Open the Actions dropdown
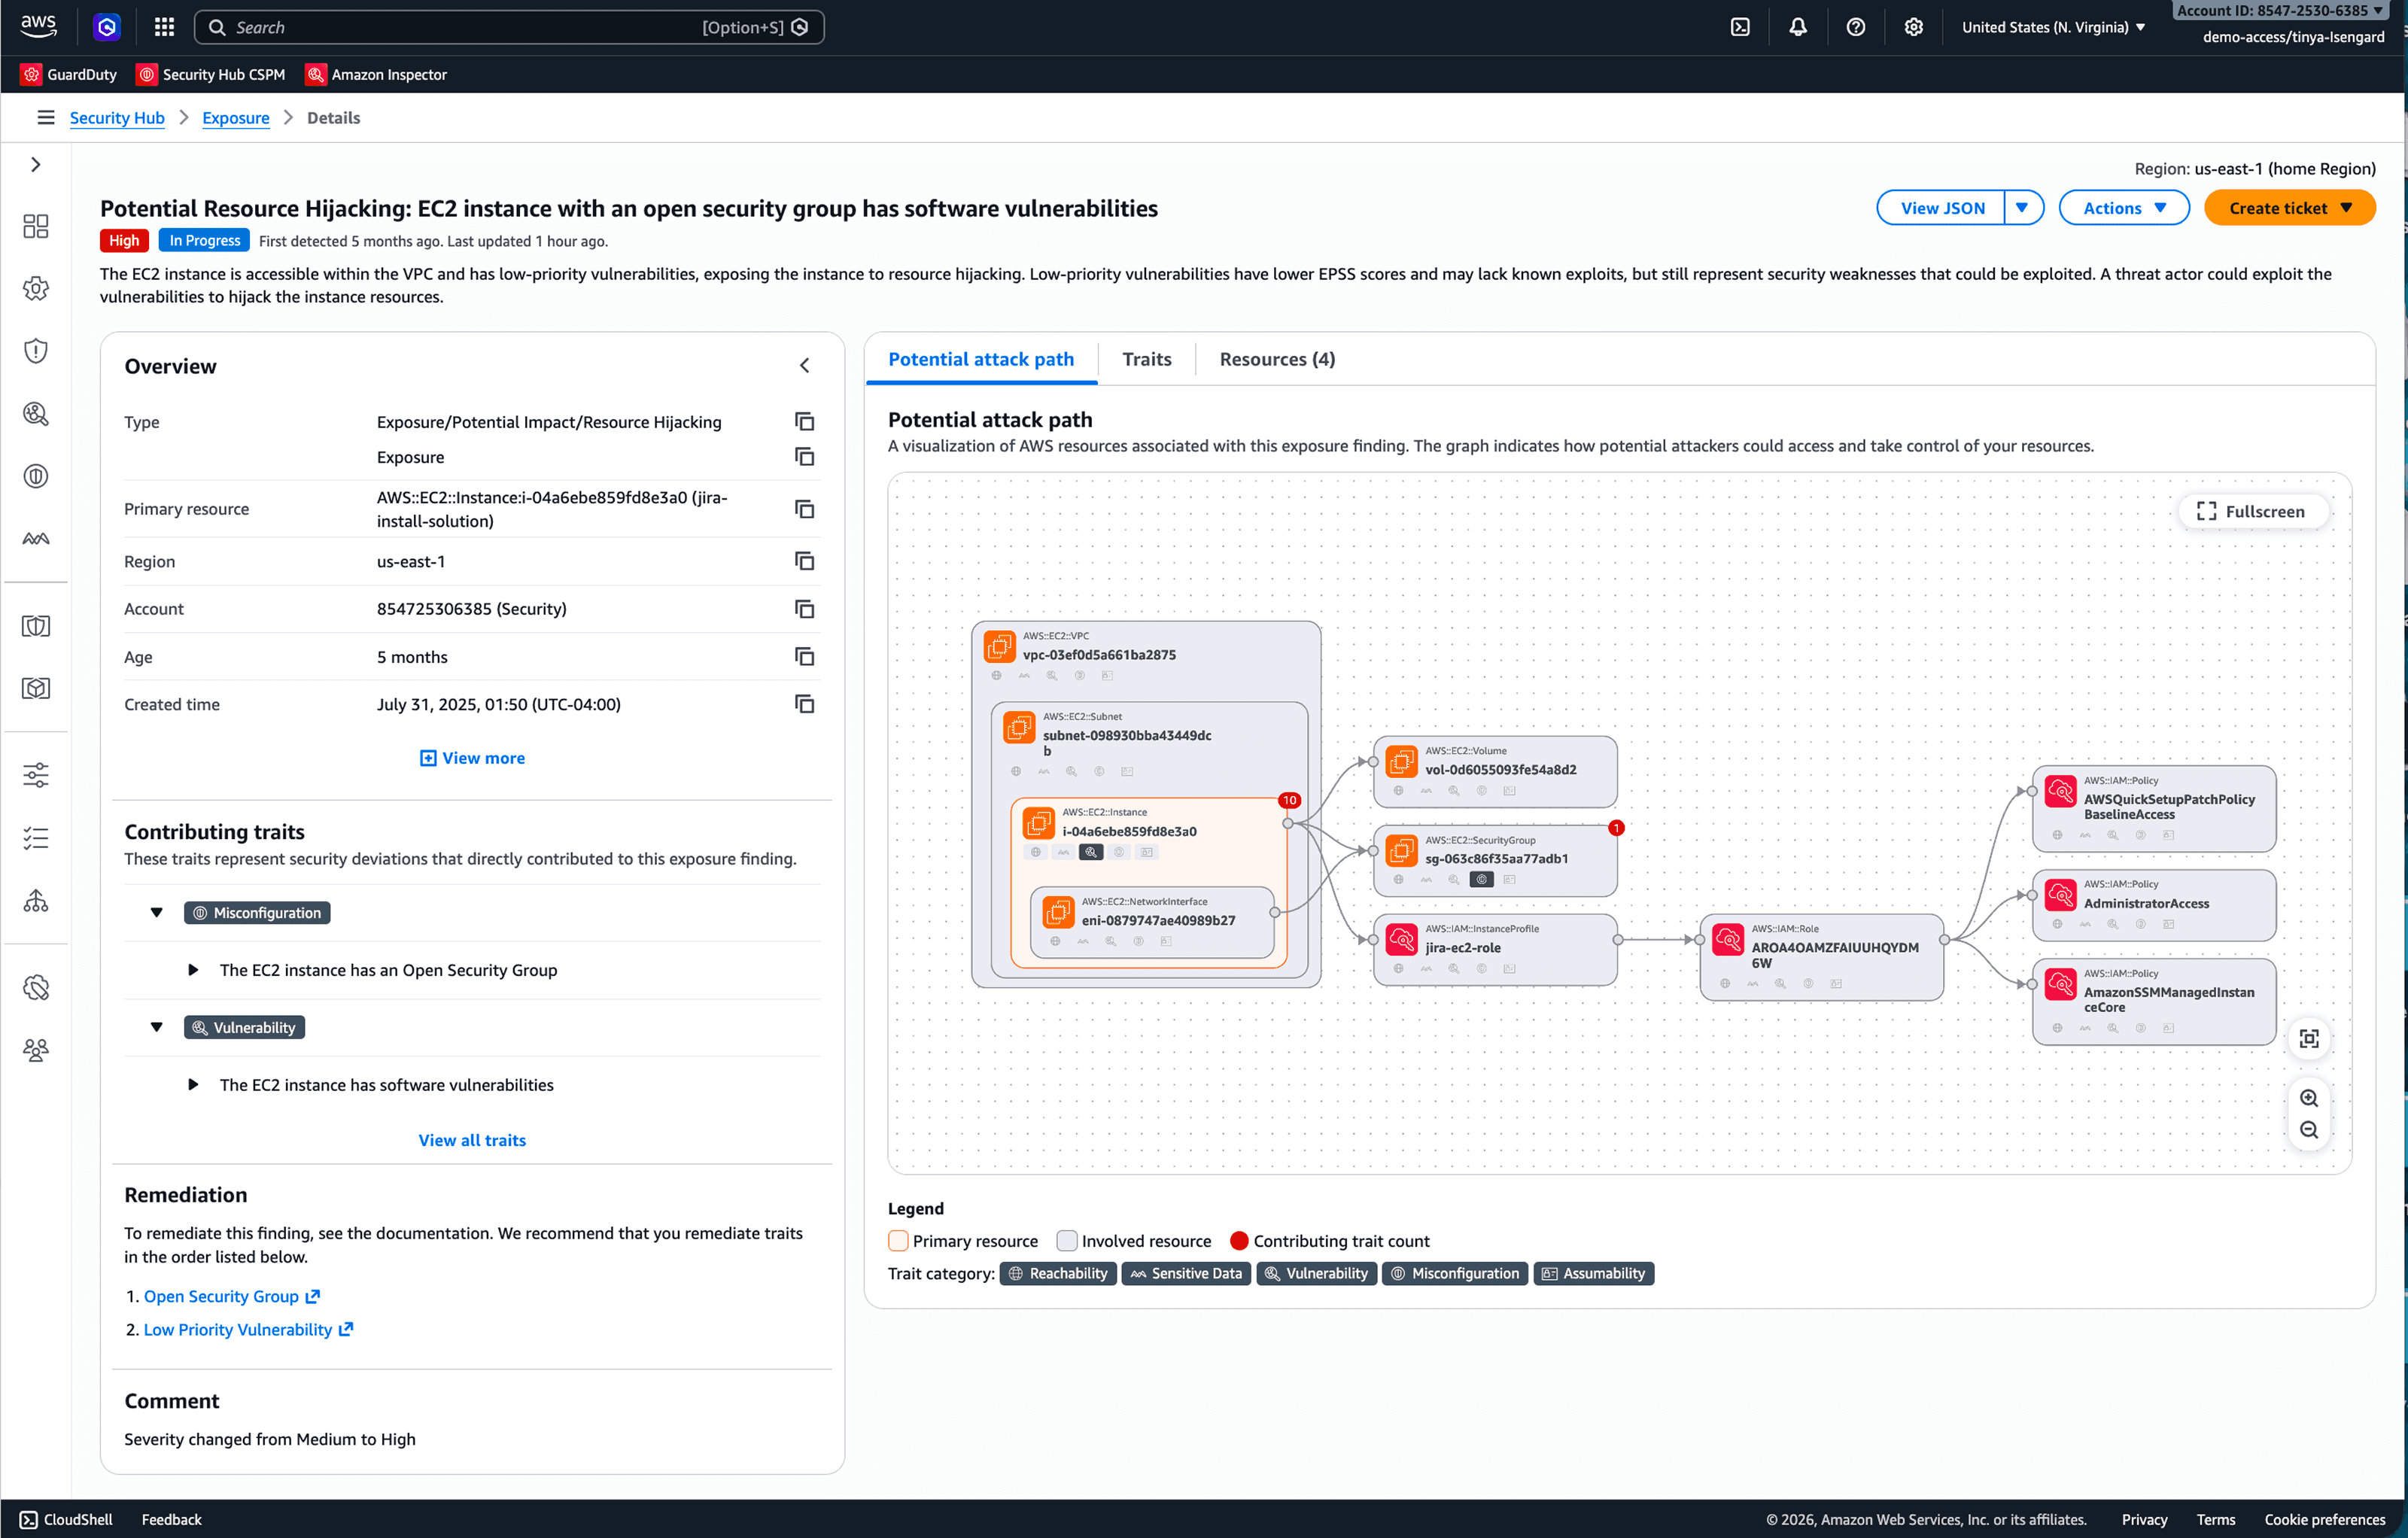The width and height of the screenshot is (2408, 1538). 2124,208
